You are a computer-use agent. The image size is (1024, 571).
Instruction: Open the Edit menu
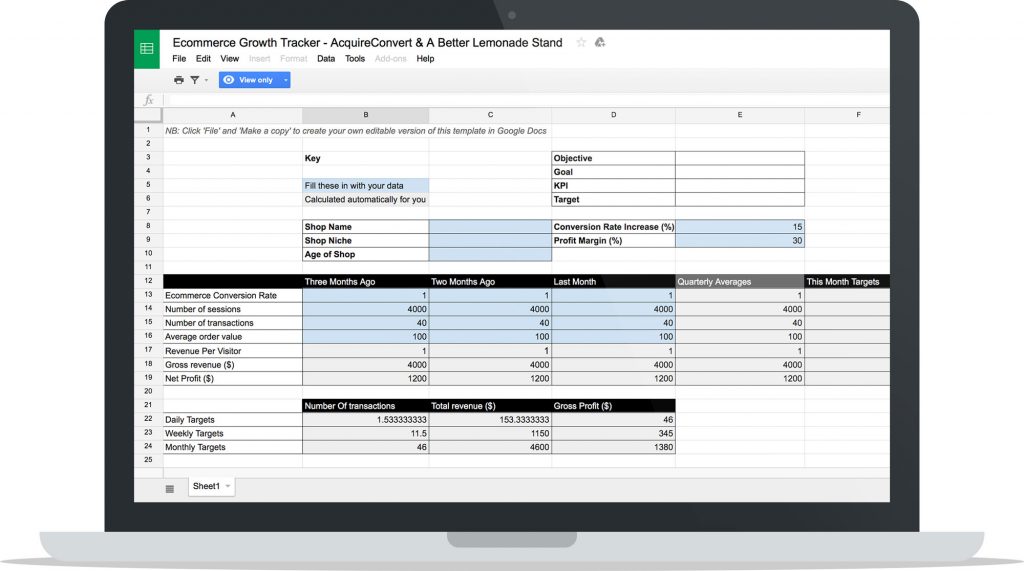coord(203,59)
